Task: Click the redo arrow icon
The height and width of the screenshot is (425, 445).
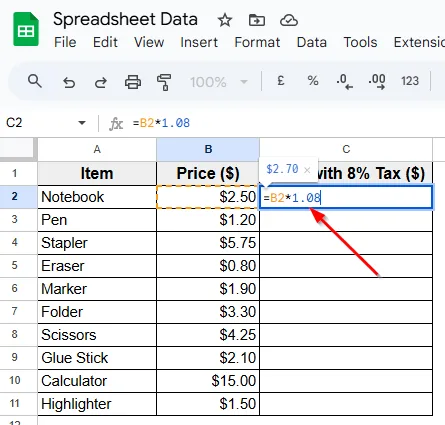Action: coord(101,82)
